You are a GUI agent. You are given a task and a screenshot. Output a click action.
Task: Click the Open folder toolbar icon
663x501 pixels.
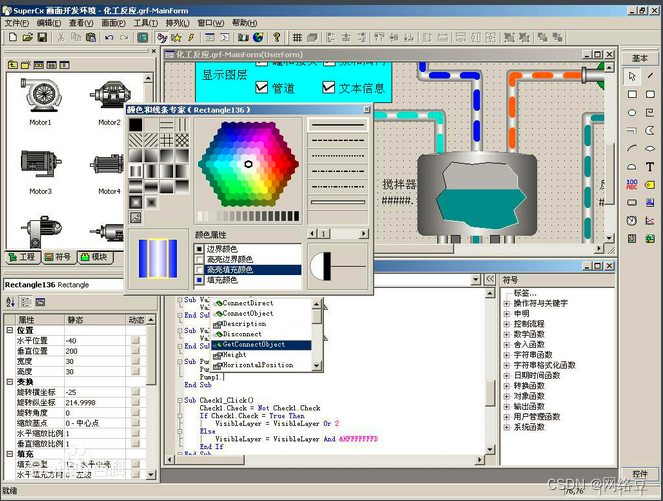pyautogui.click(x=27, y=38)
